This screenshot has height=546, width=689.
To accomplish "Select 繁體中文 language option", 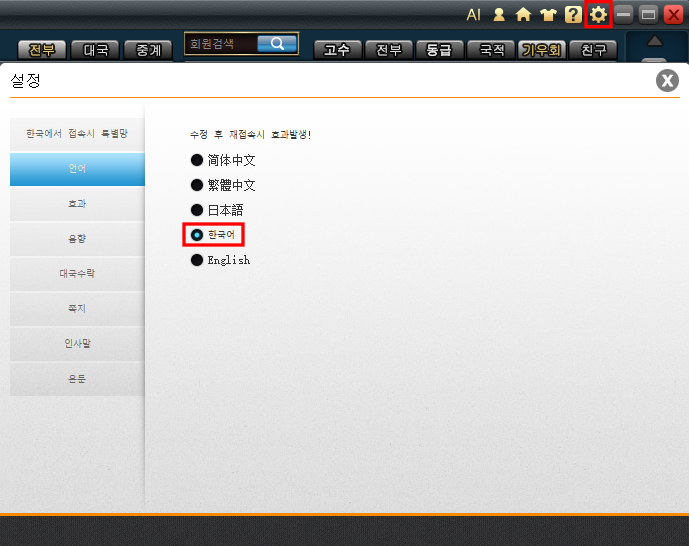I will pyautogui.click(x=223, y=185).
